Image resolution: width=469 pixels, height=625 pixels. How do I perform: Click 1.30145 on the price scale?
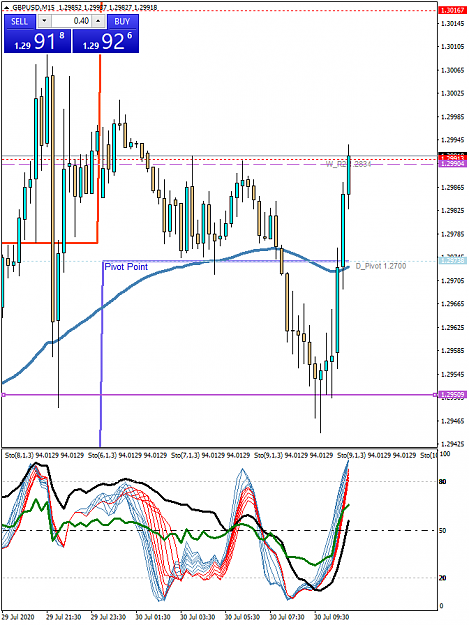[x=453, y=24]
